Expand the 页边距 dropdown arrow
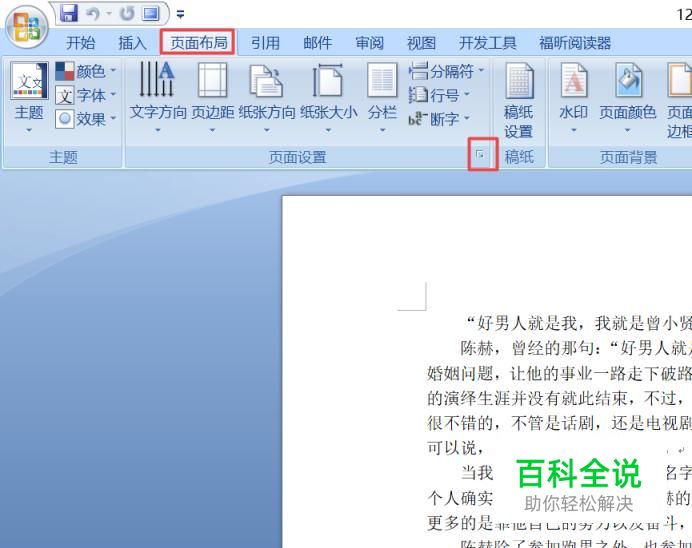 (x=212, y=130)
